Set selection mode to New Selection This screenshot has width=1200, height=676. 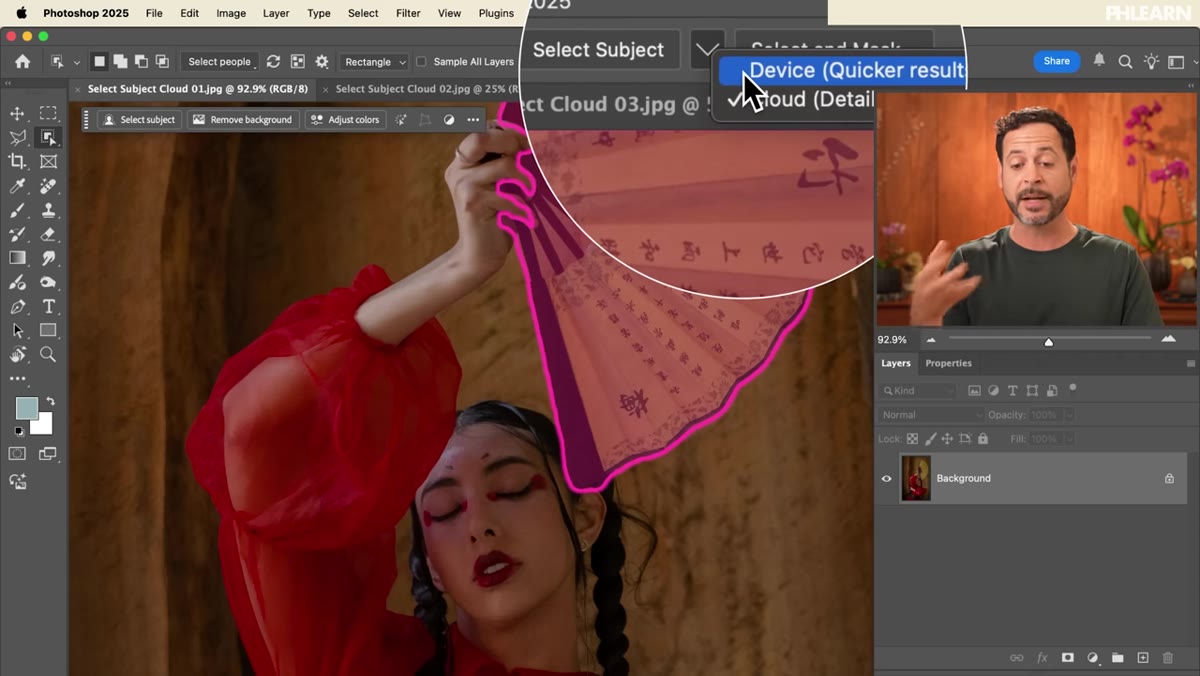click(x=99, y=61)
